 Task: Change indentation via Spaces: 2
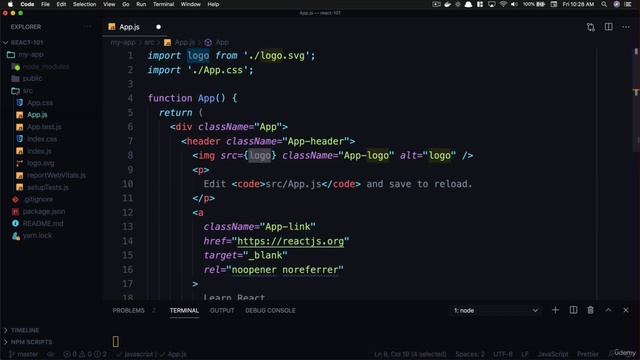click(470, 354)
